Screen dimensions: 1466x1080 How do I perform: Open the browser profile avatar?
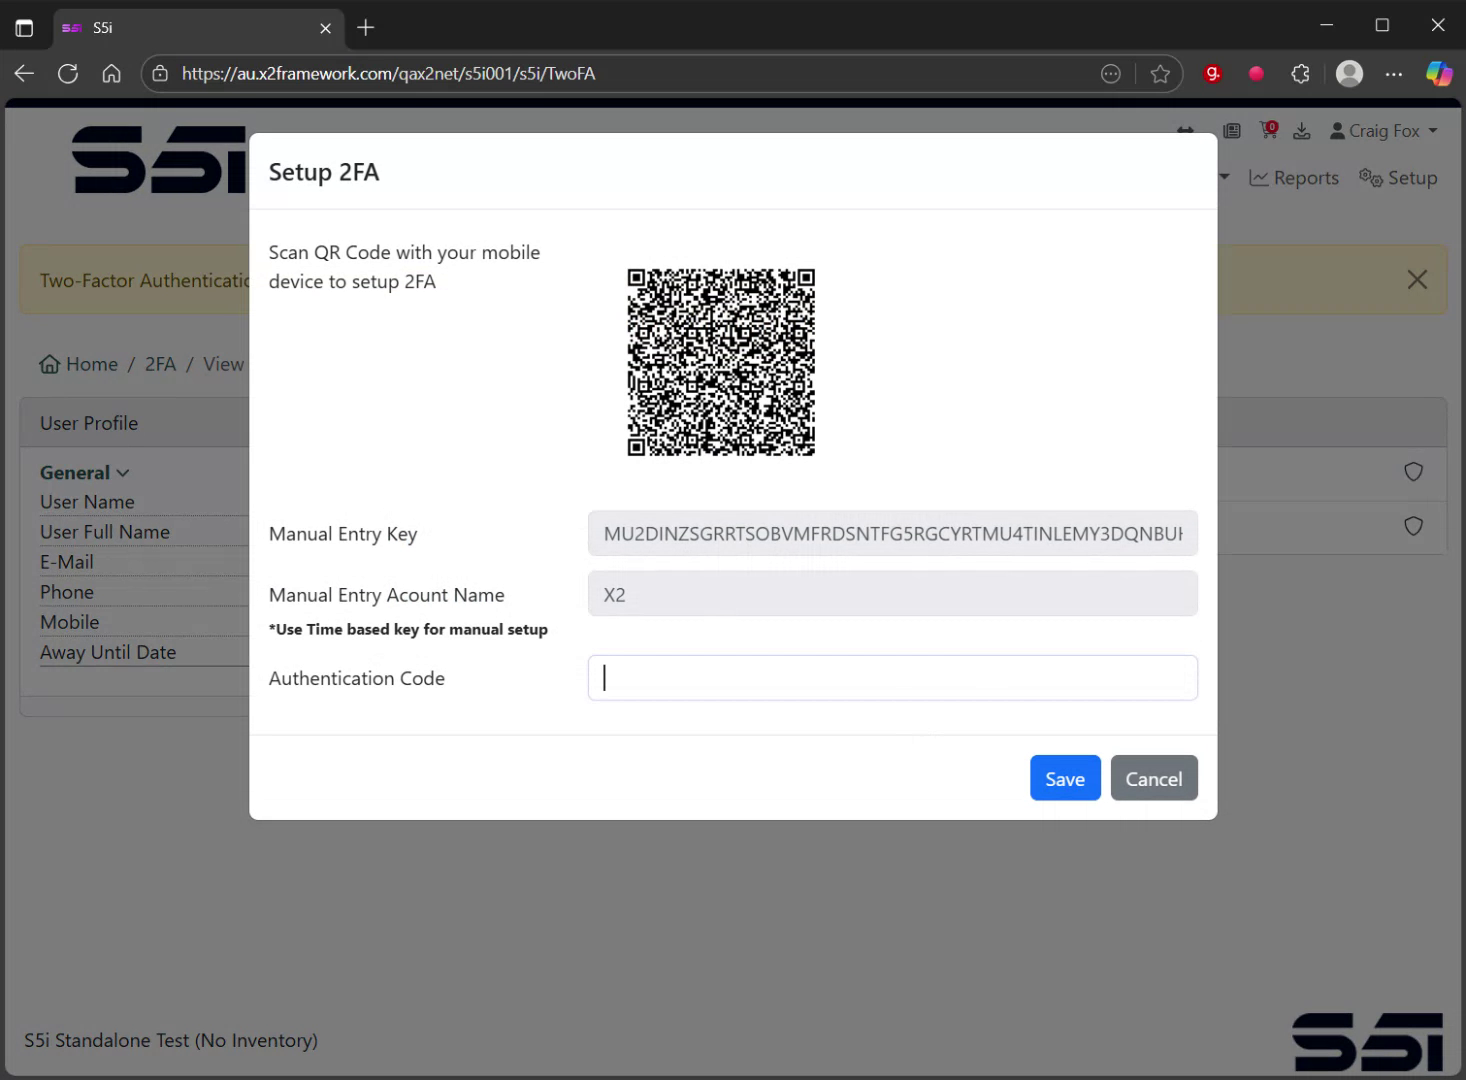point(1349,73)
